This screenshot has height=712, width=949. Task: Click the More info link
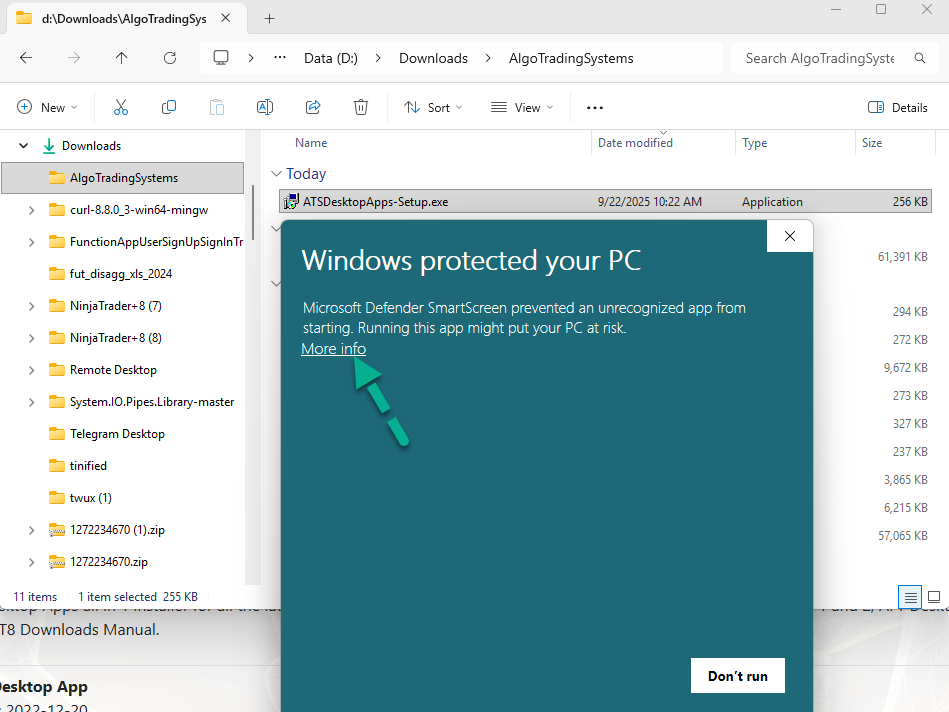point(333,349)
